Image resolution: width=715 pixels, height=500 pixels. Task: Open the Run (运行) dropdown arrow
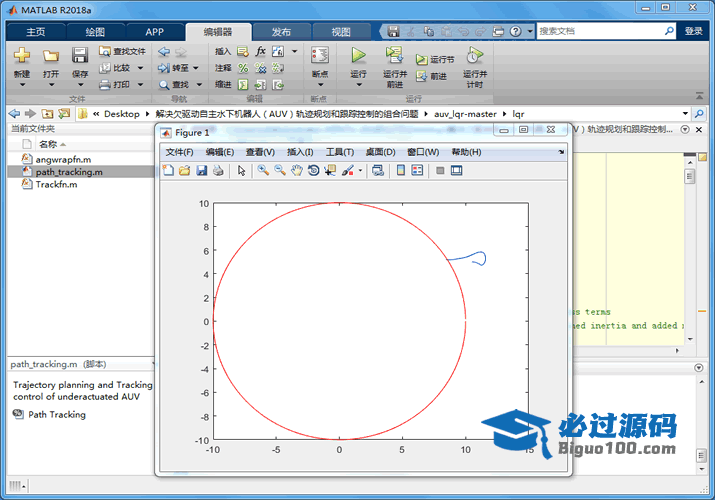pos(359,85)
